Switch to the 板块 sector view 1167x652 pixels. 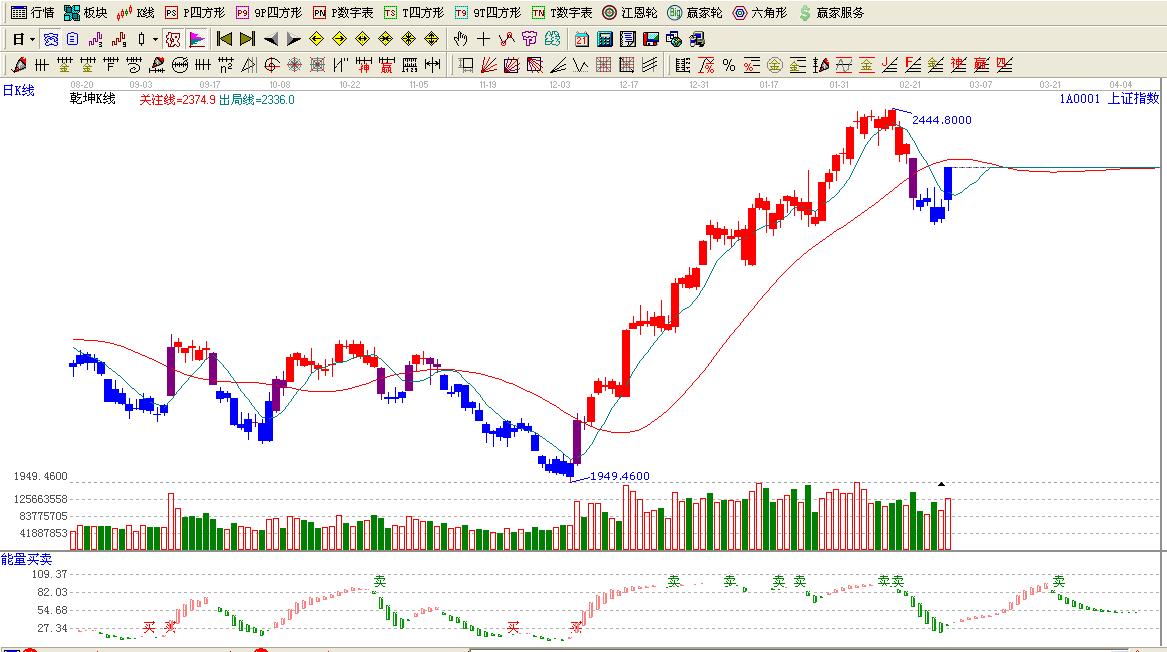click(85, 13)
